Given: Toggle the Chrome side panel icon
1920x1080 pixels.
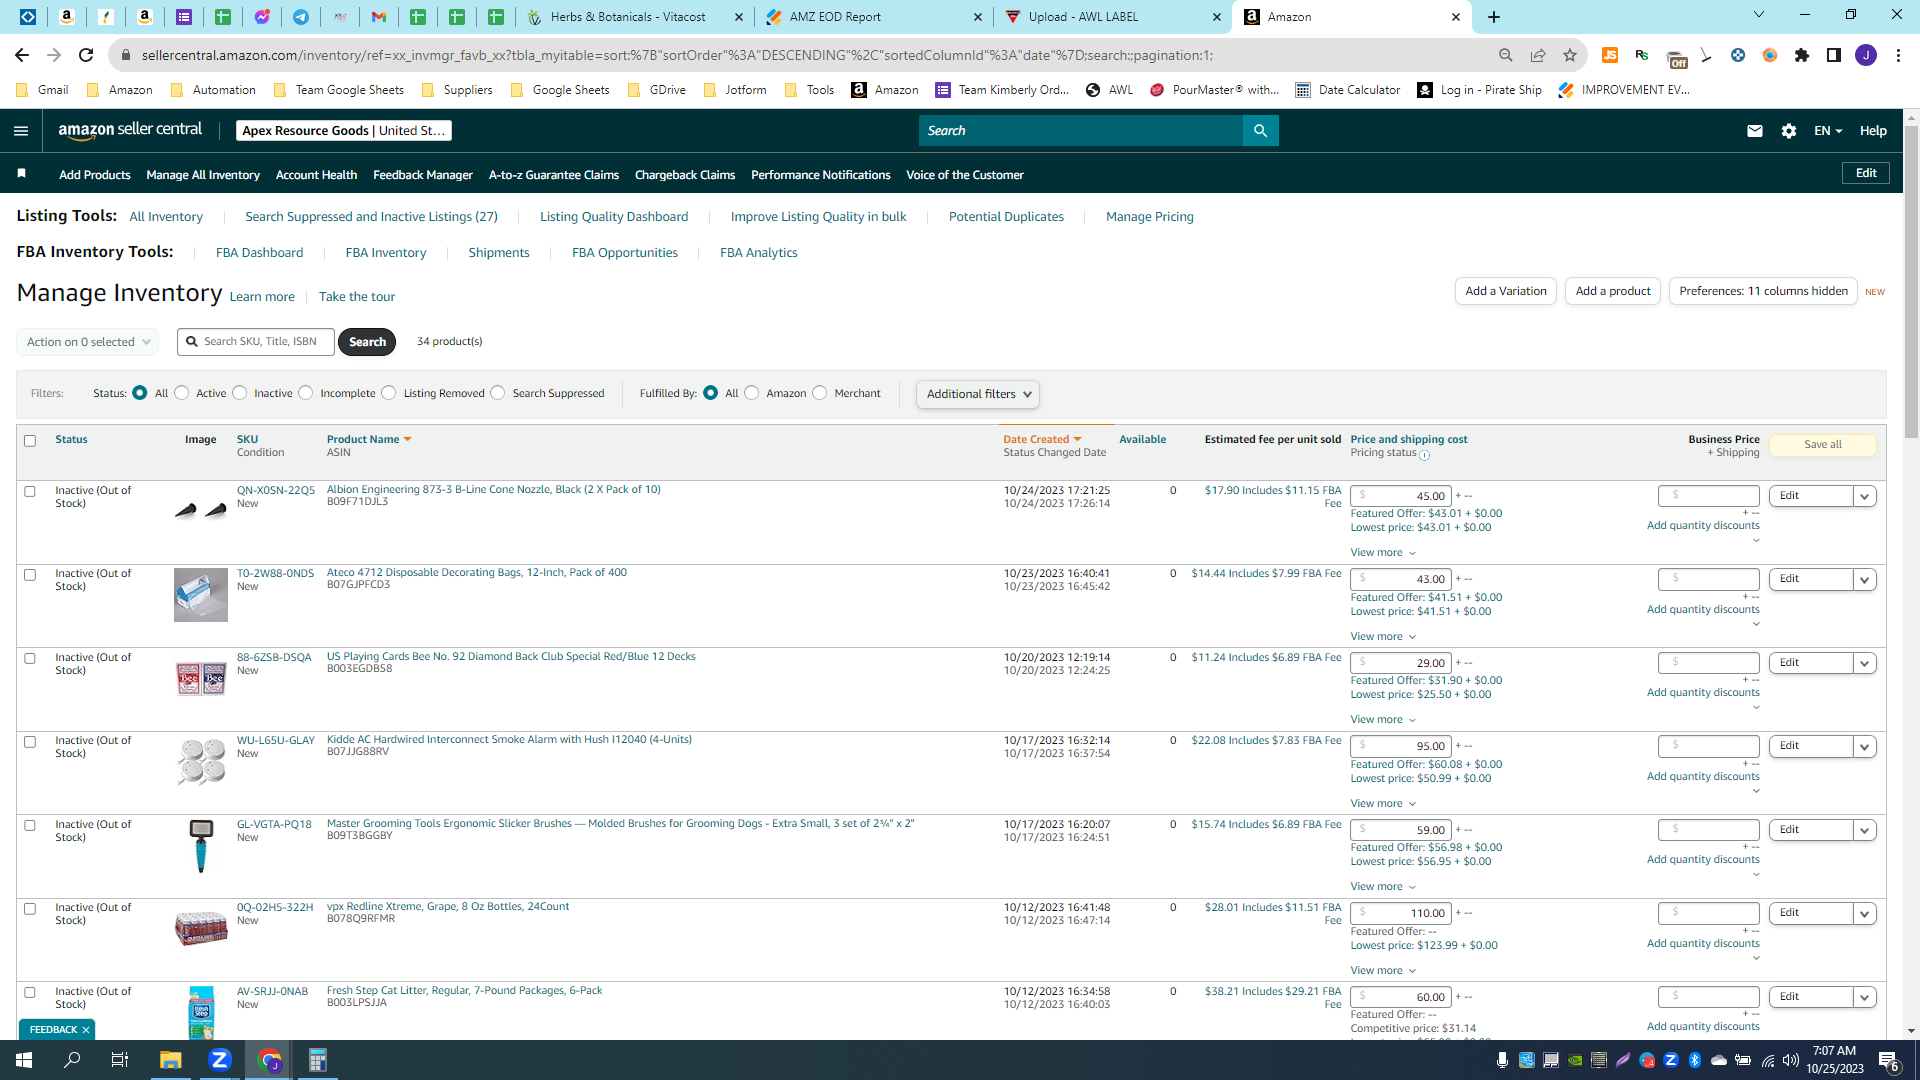Looking at the screenshot, I should [1834, 55].
